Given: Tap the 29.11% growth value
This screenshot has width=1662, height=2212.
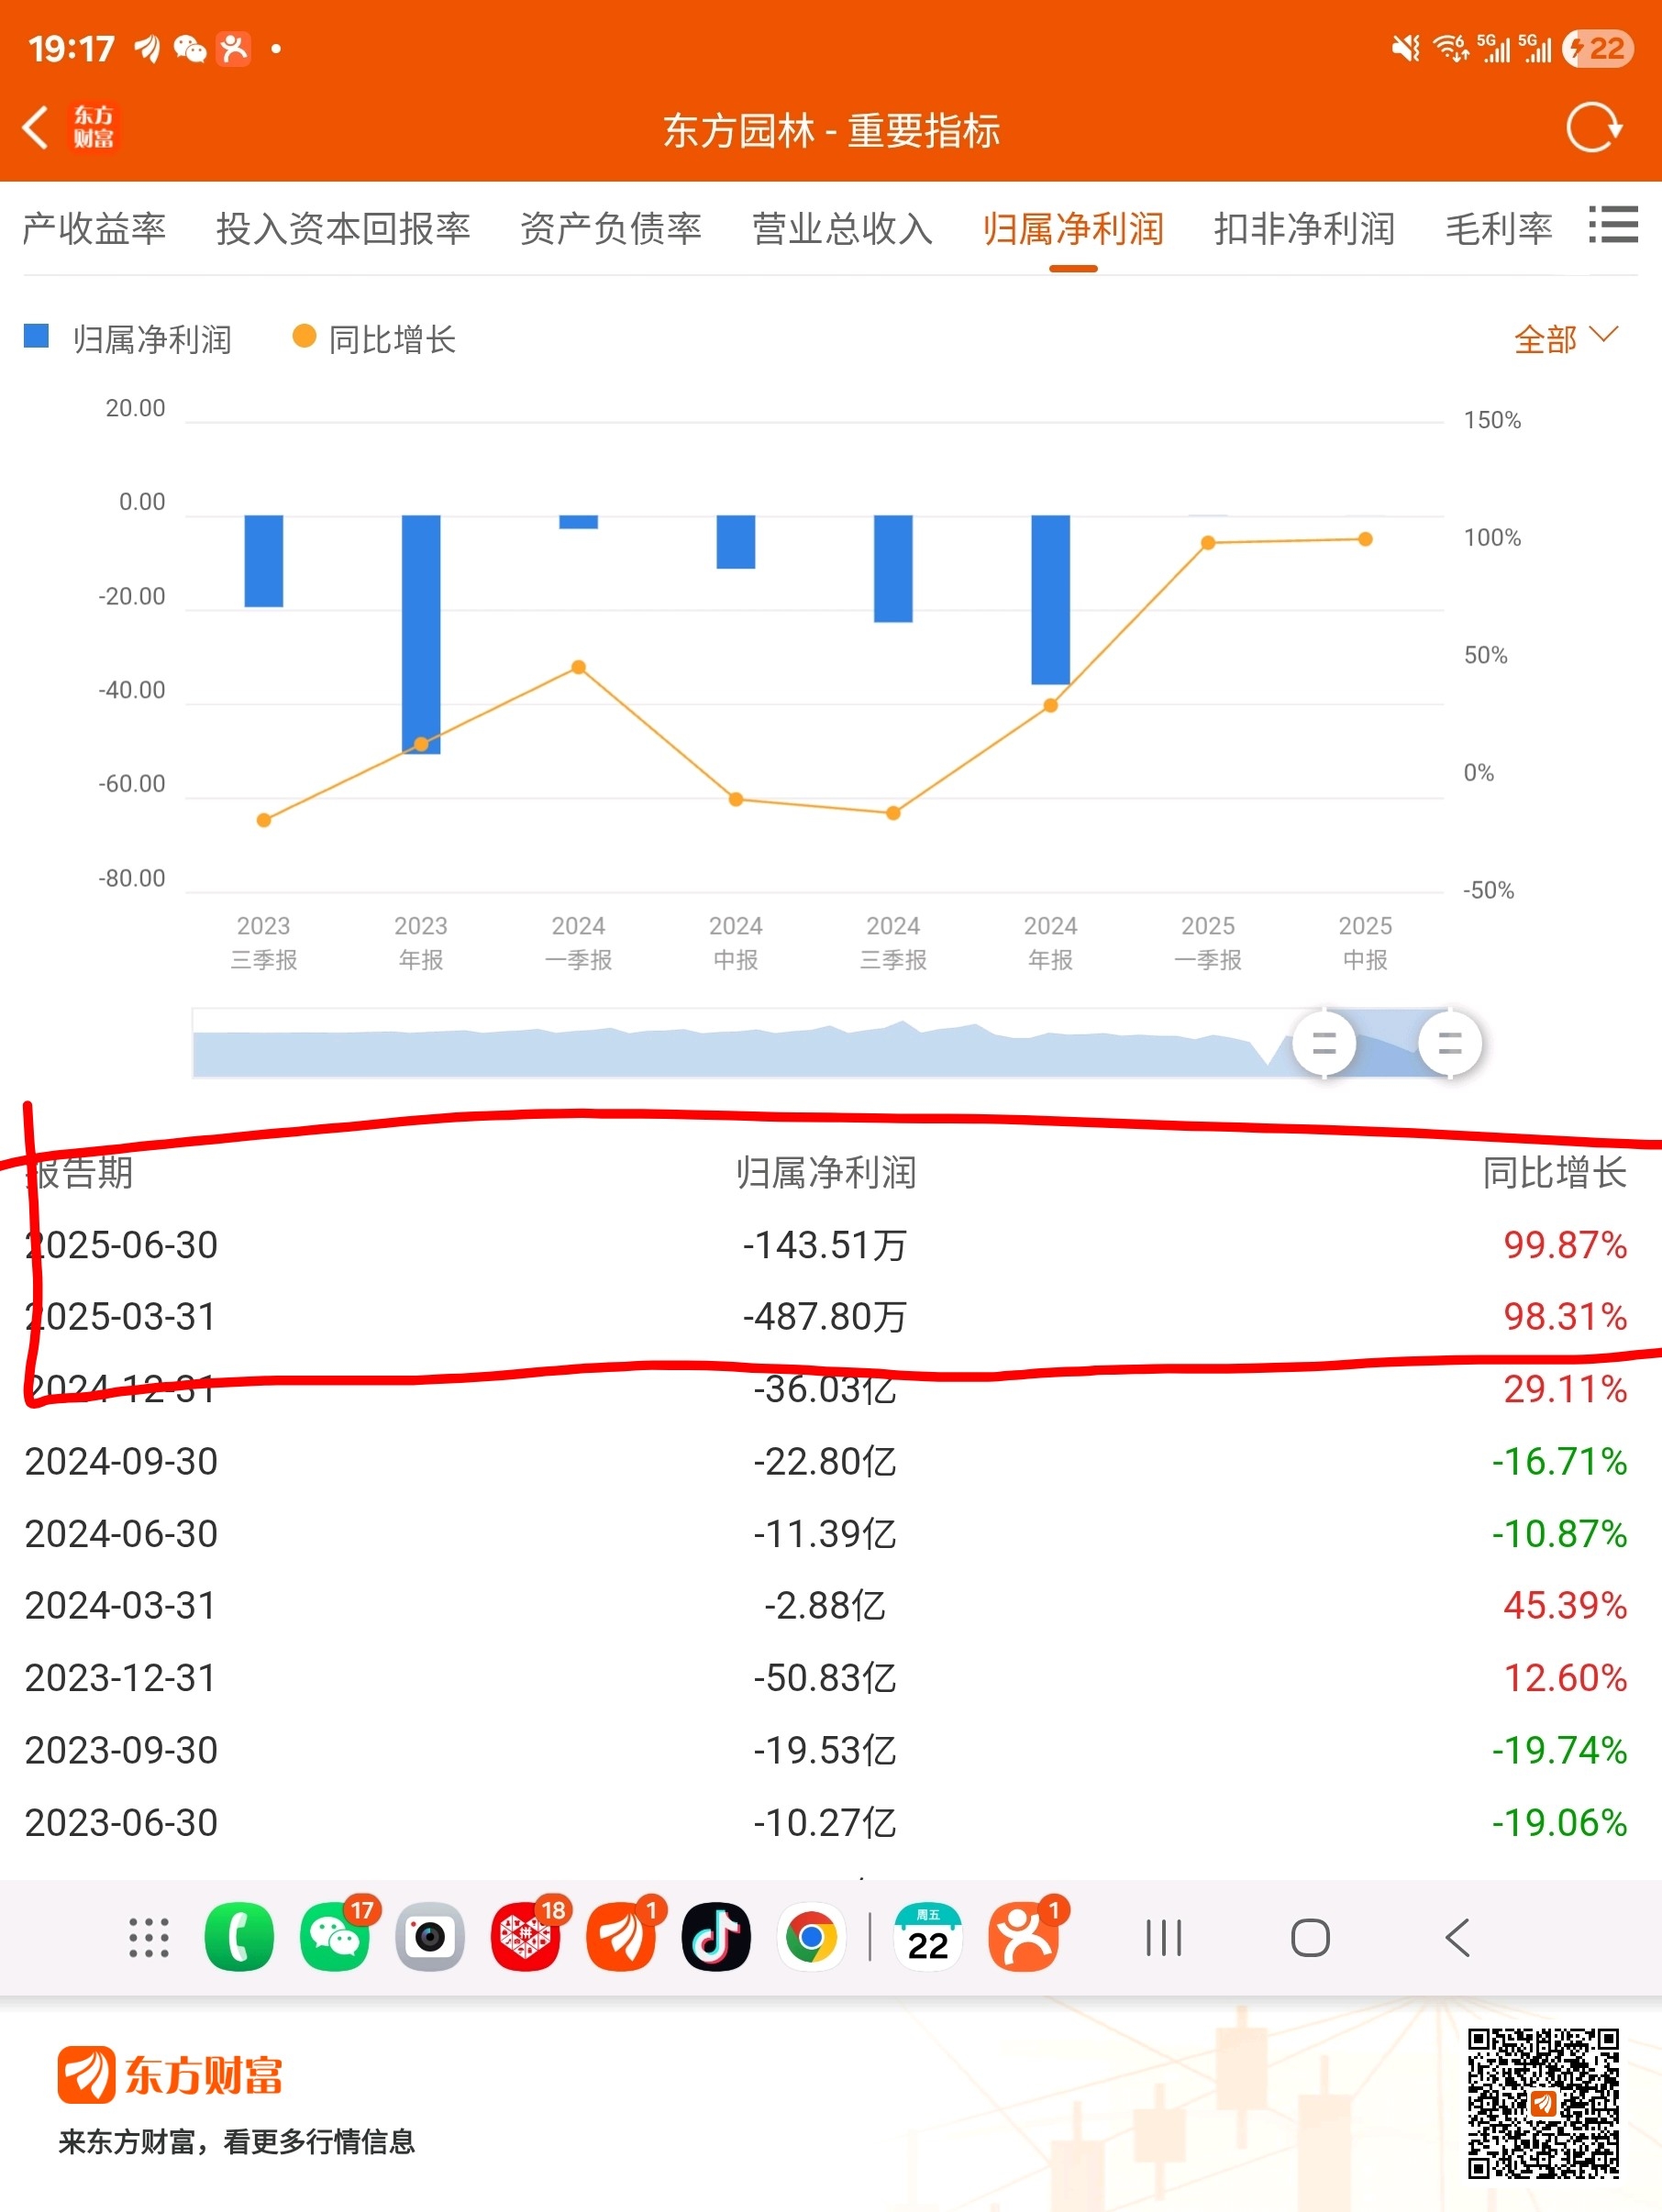Looking at the screenshot, I should coord(1565,1389).
